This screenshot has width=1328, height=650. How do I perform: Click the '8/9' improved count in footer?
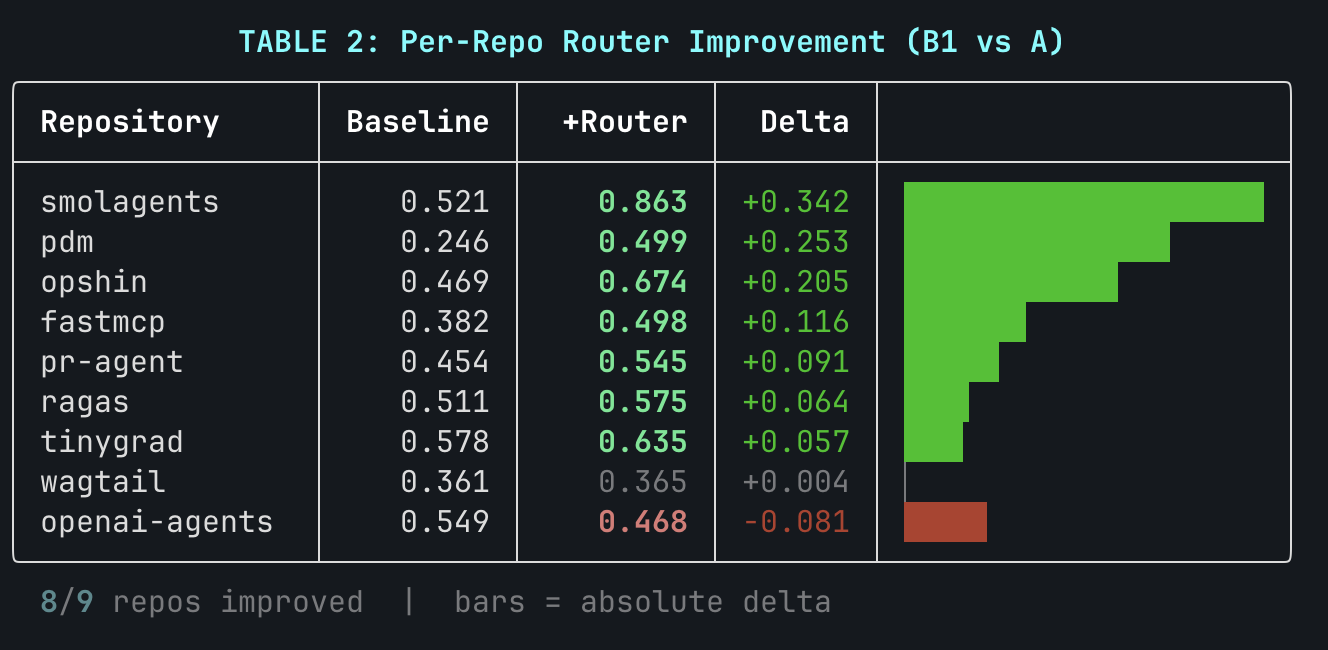(x=67, y=602)
